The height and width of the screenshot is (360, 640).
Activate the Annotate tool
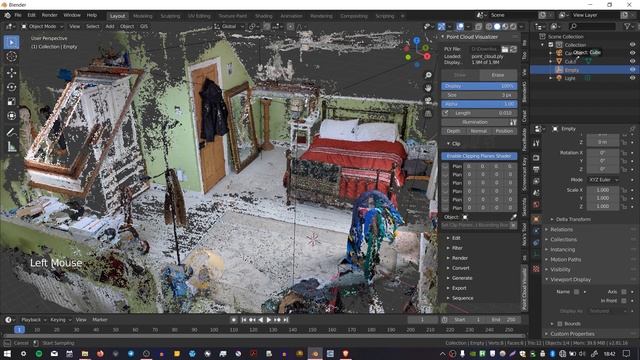point(11,132)
